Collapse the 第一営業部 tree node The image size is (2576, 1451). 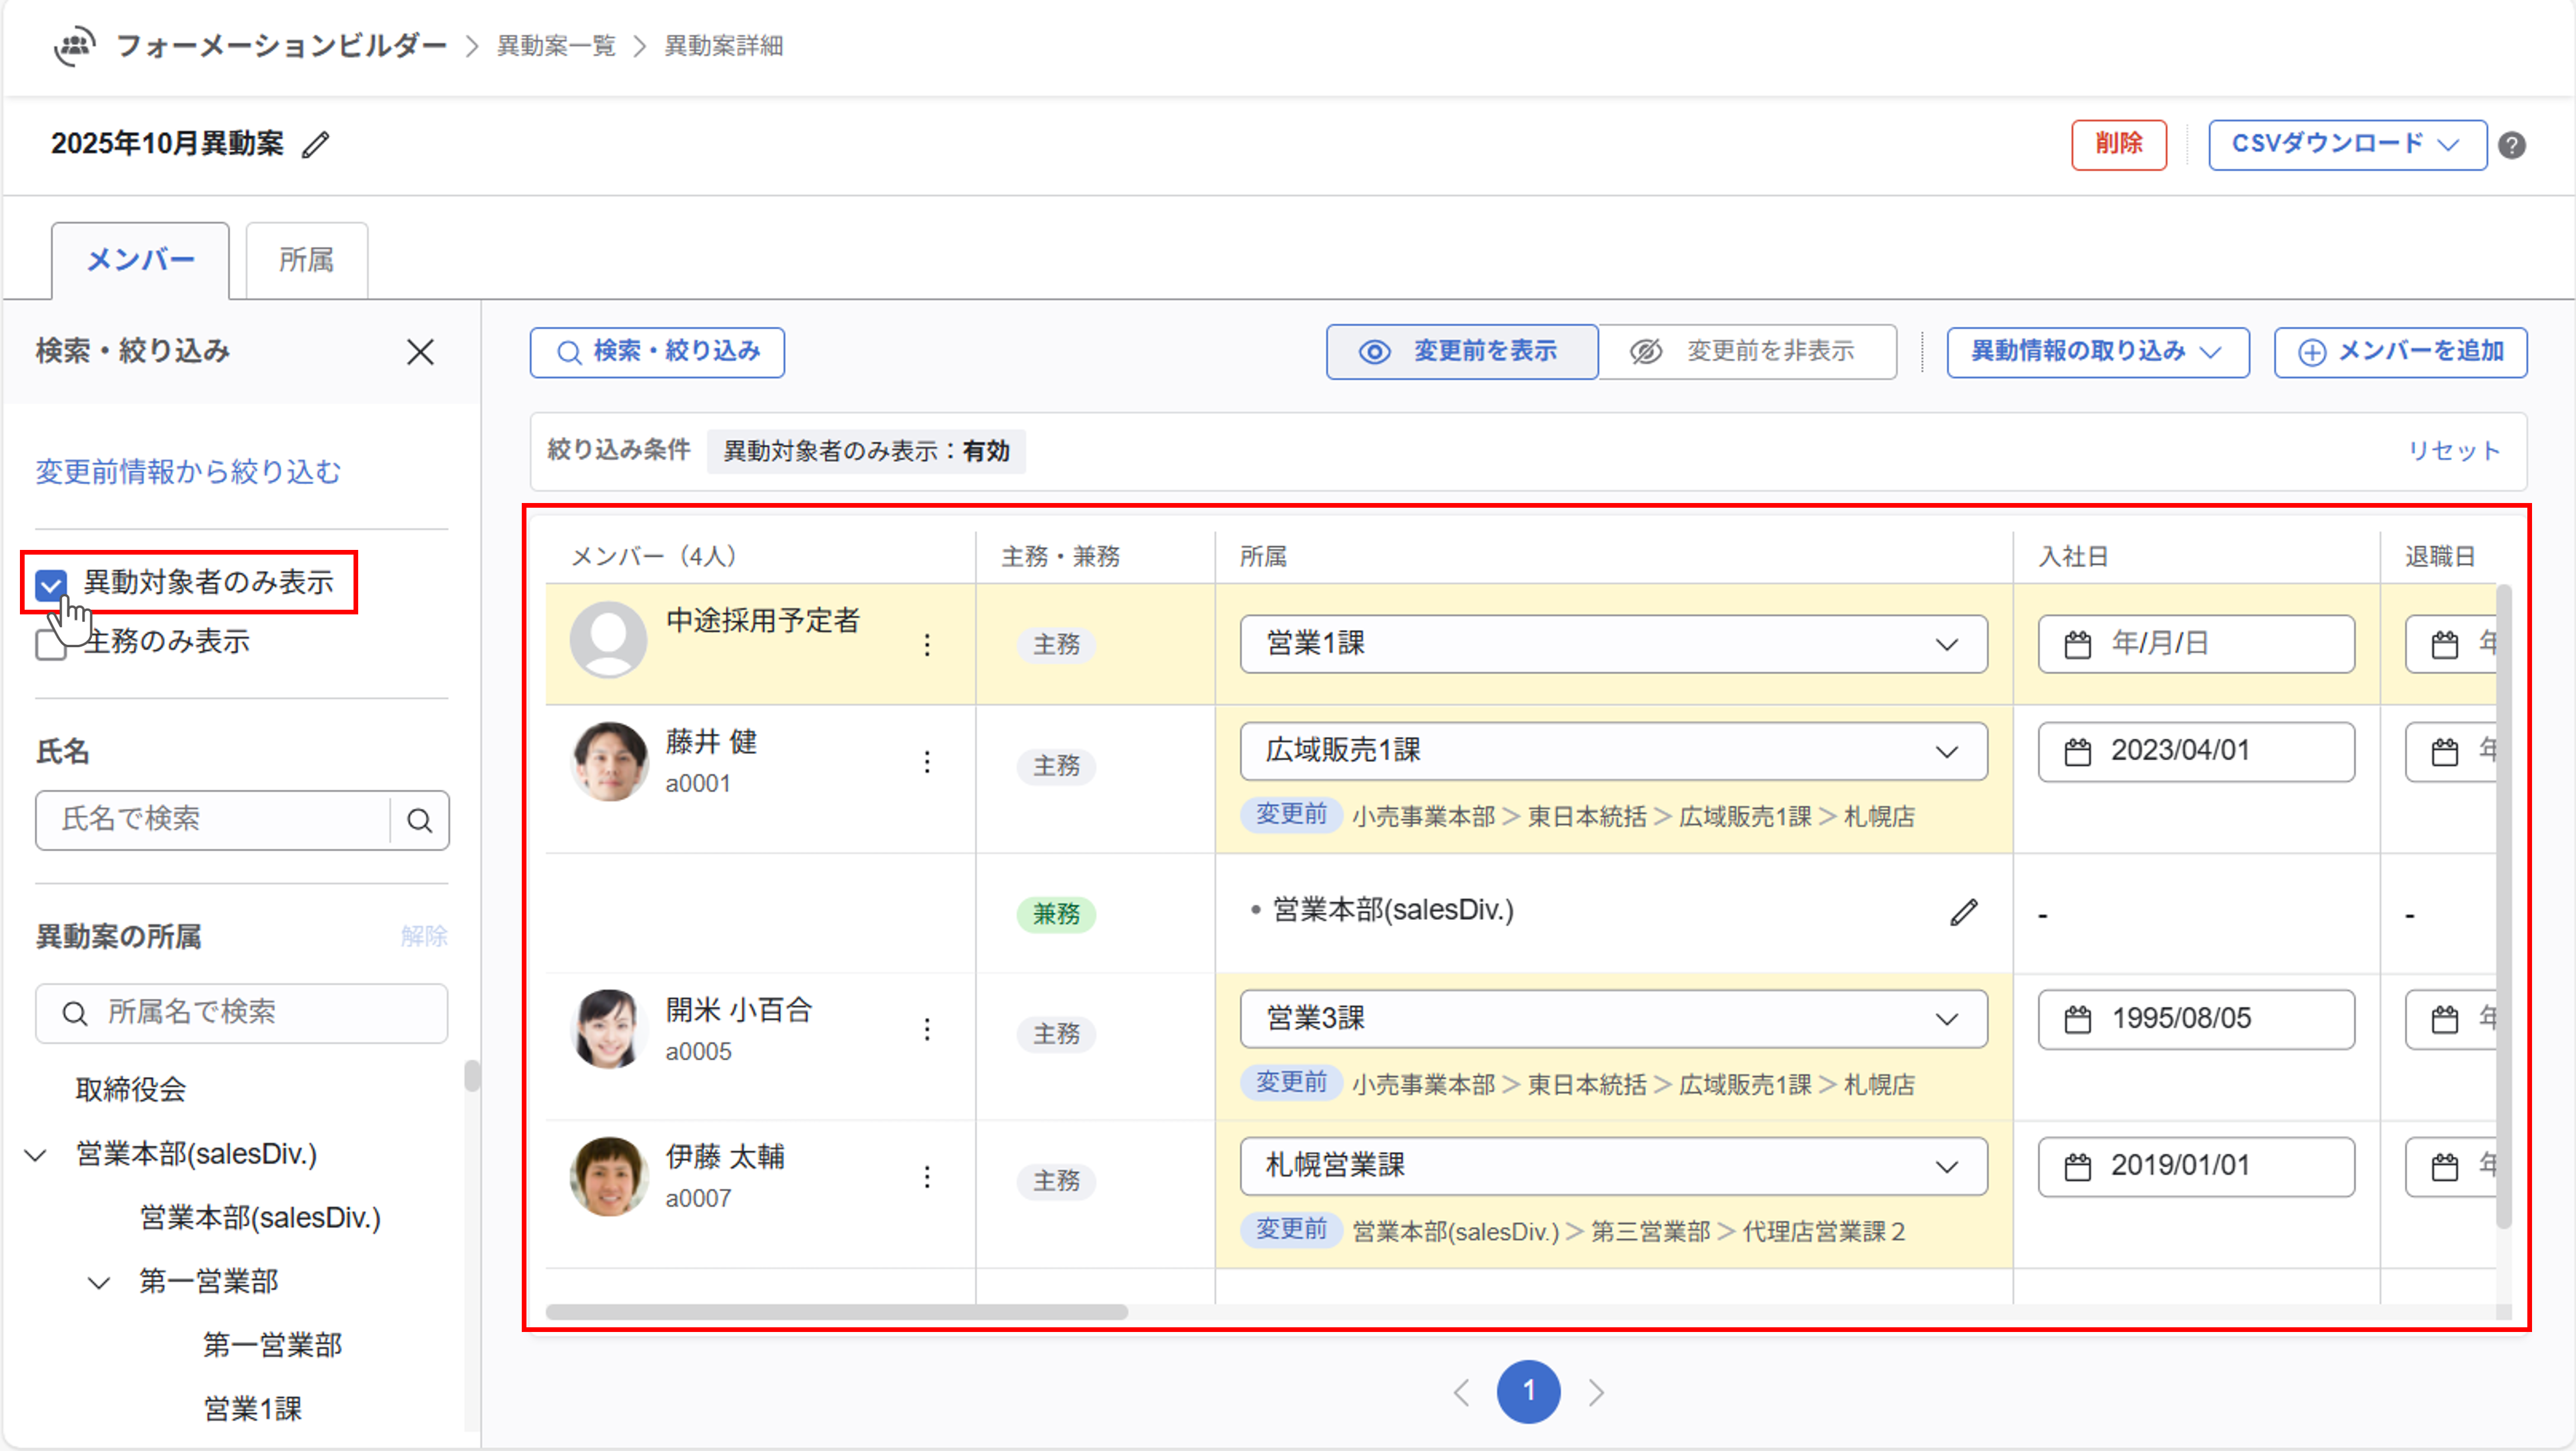(99, 1283)
